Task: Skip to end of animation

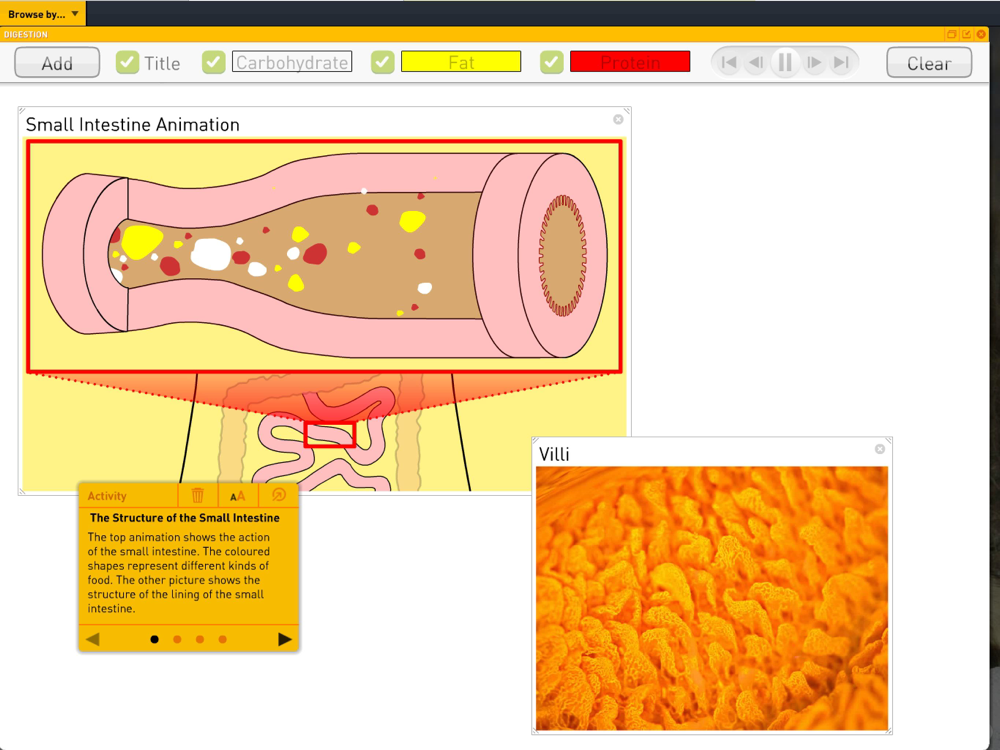Action: [842, 62]
